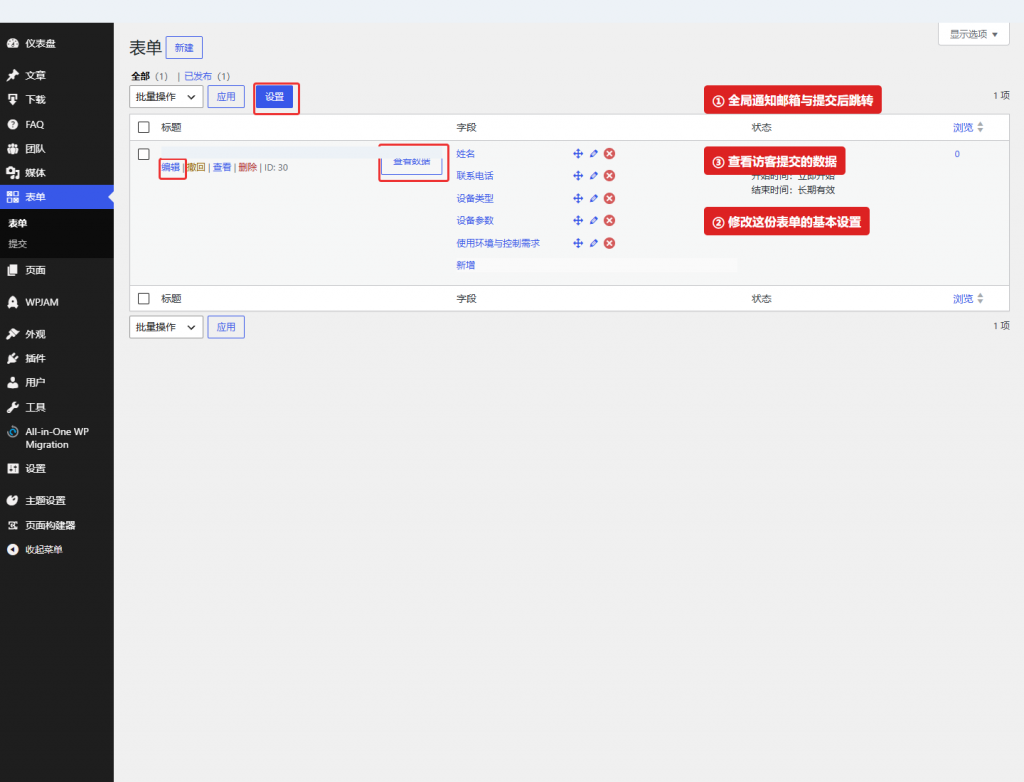The width and height of the screenshot is (1024, 782).
Task: Click the 用户 user icon in sidebar
Action: [x=12, y=382]
